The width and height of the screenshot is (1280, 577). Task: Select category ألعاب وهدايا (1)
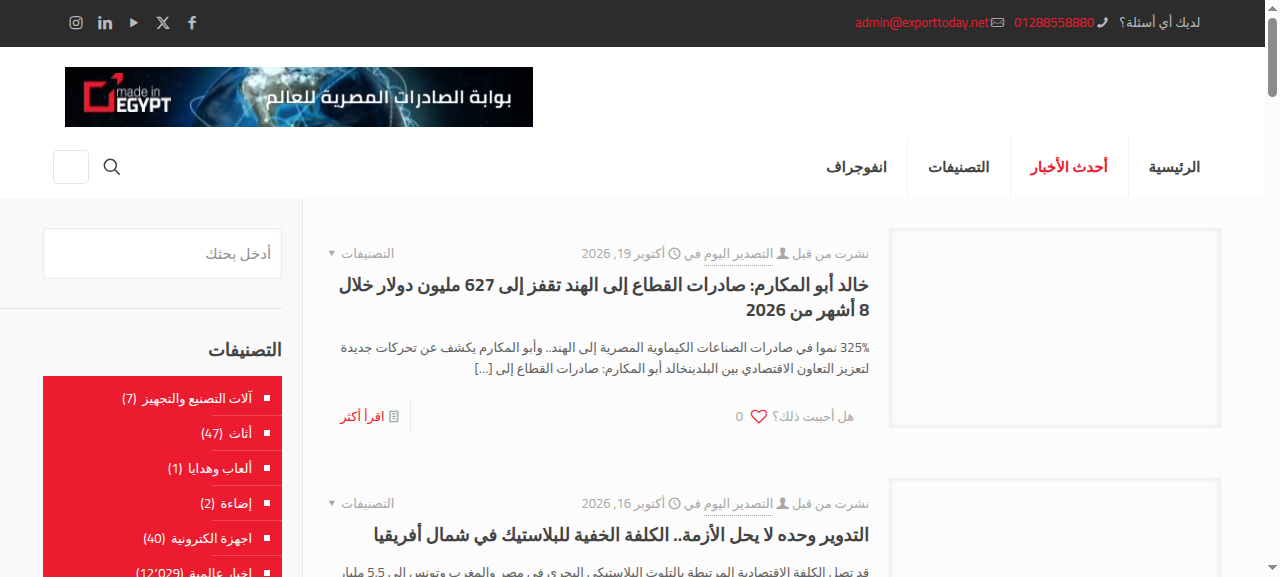(x=210, y=468)
